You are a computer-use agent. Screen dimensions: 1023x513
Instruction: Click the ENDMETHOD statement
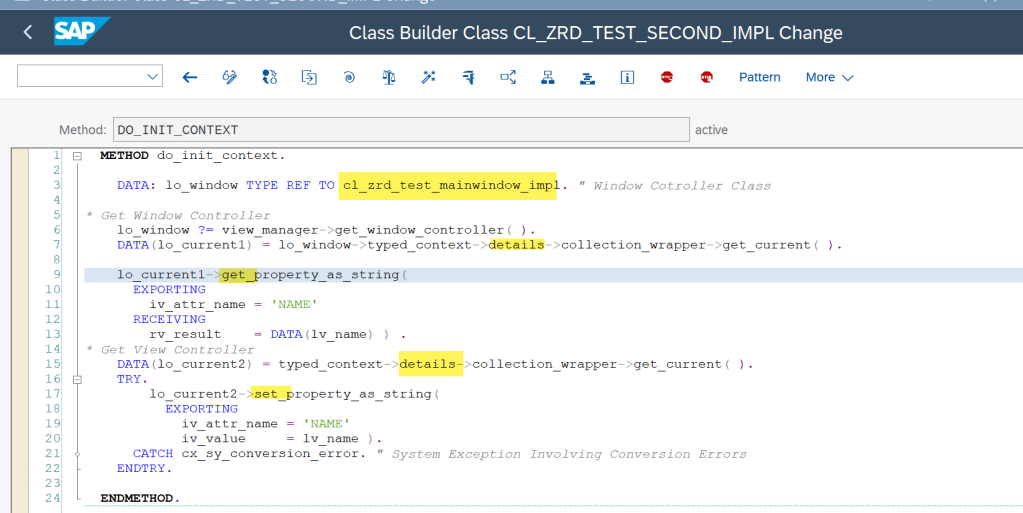pos(140,498)
